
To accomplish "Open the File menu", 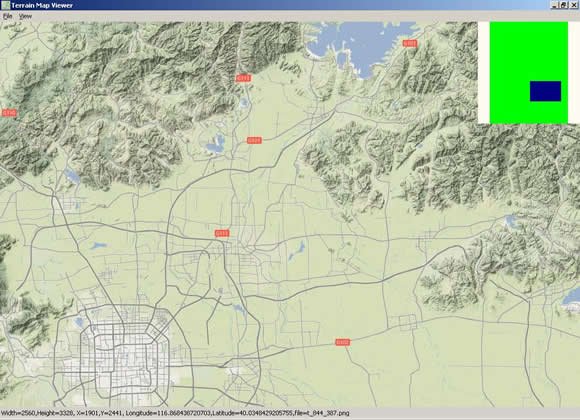I will click(x=7, y=16).
